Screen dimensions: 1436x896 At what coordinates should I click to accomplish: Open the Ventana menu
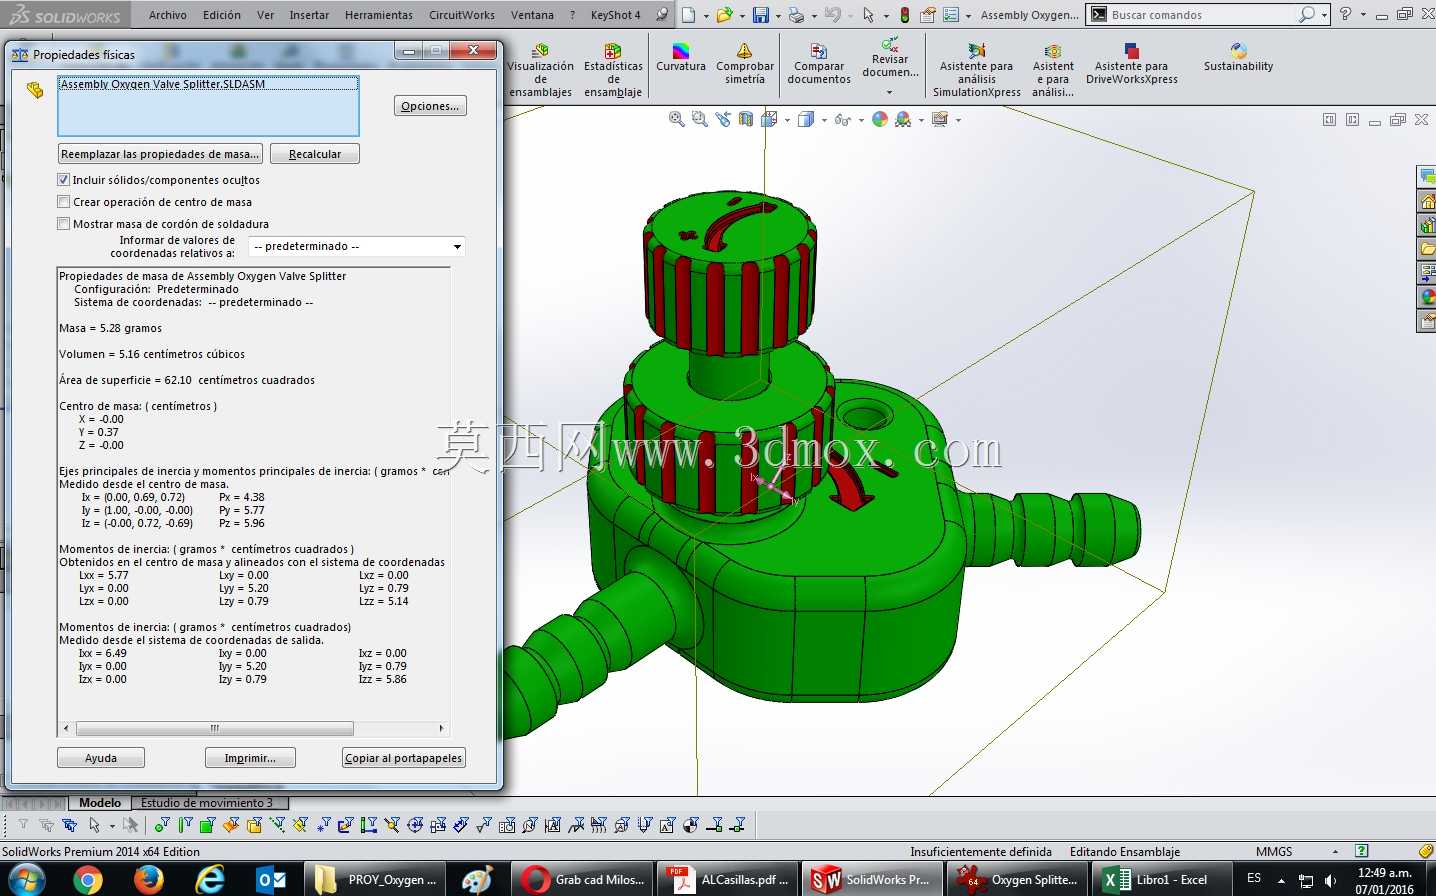[532, 15]
